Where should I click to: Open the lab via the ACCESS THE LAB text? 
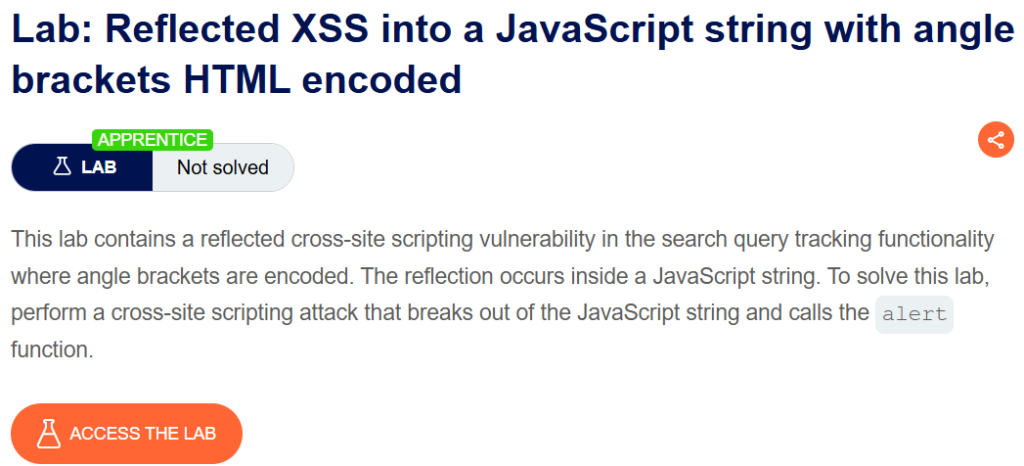click(x=143, y=433)
